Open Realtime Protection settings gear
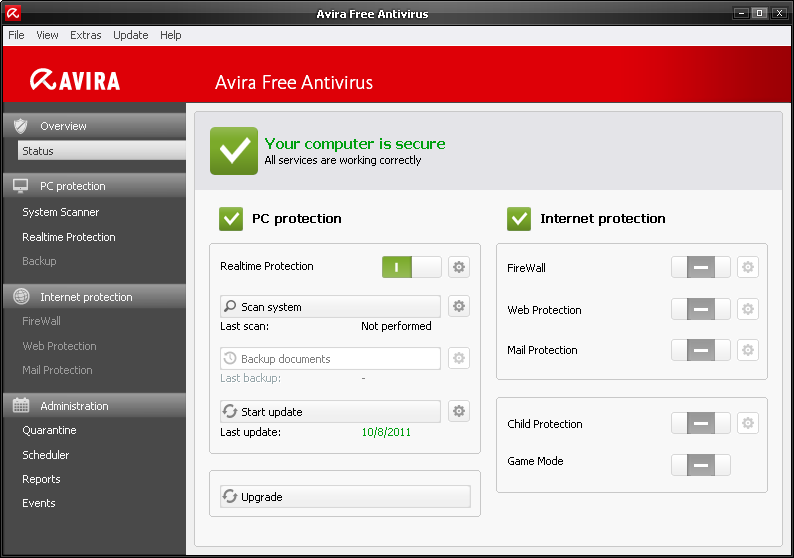Screen dimensions: 794x558 459,267
